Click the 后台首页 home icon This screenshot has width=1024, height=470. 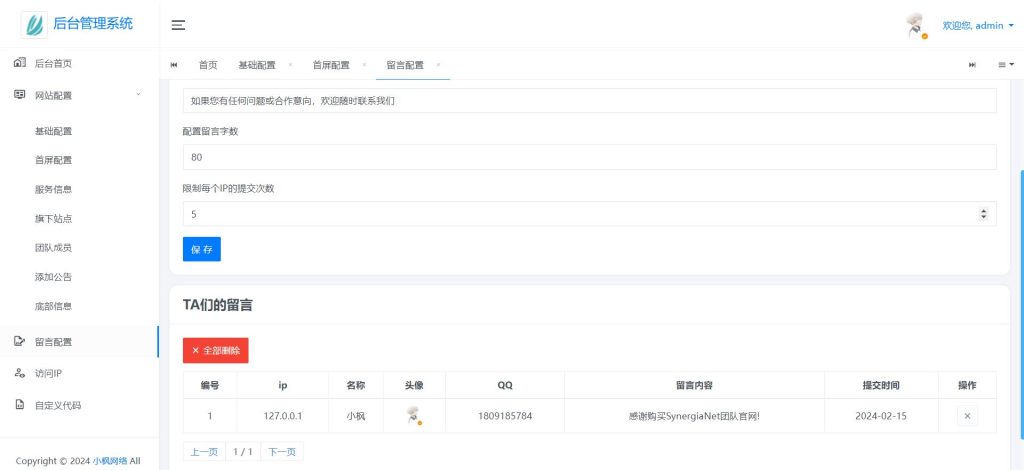20,63
